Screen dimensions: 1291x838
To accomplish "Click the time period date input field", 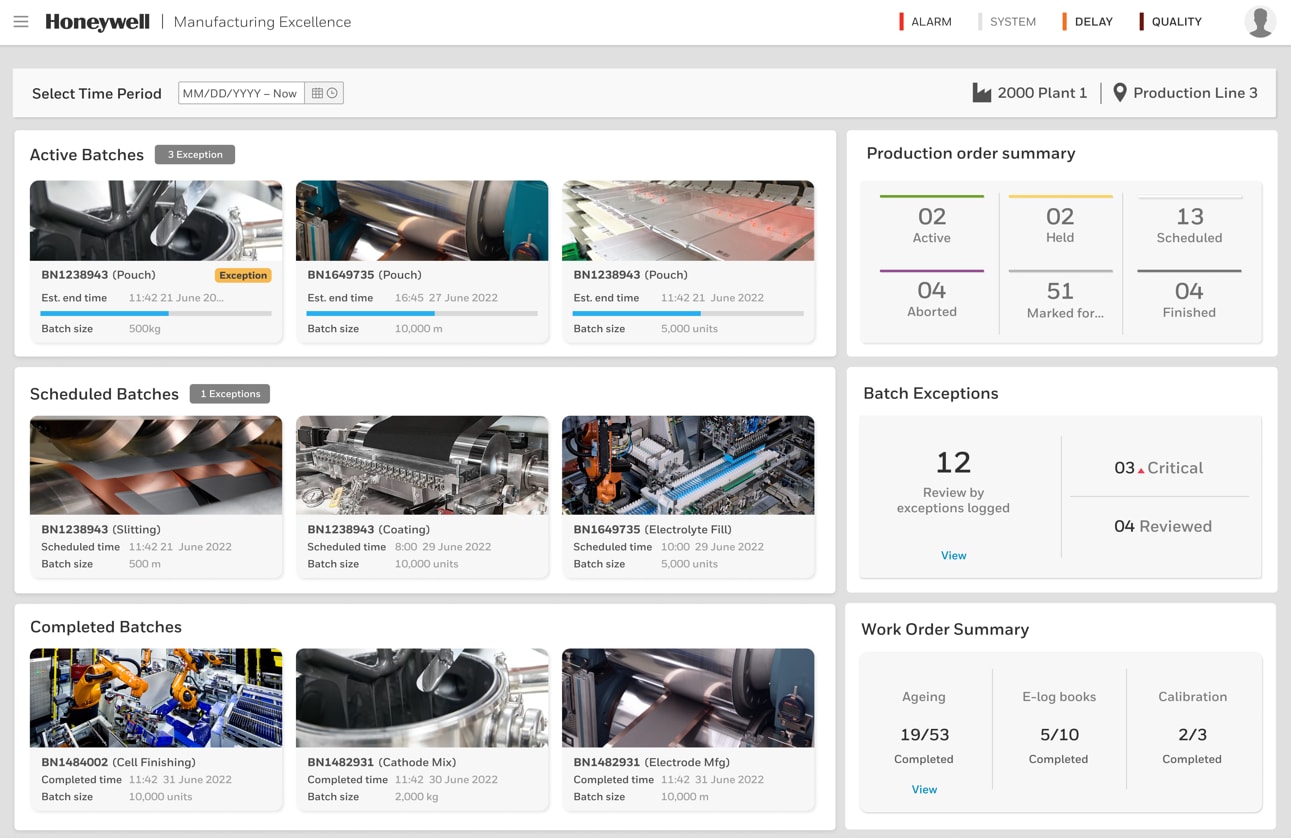I will pyautogui.click(x=240, y=93).
